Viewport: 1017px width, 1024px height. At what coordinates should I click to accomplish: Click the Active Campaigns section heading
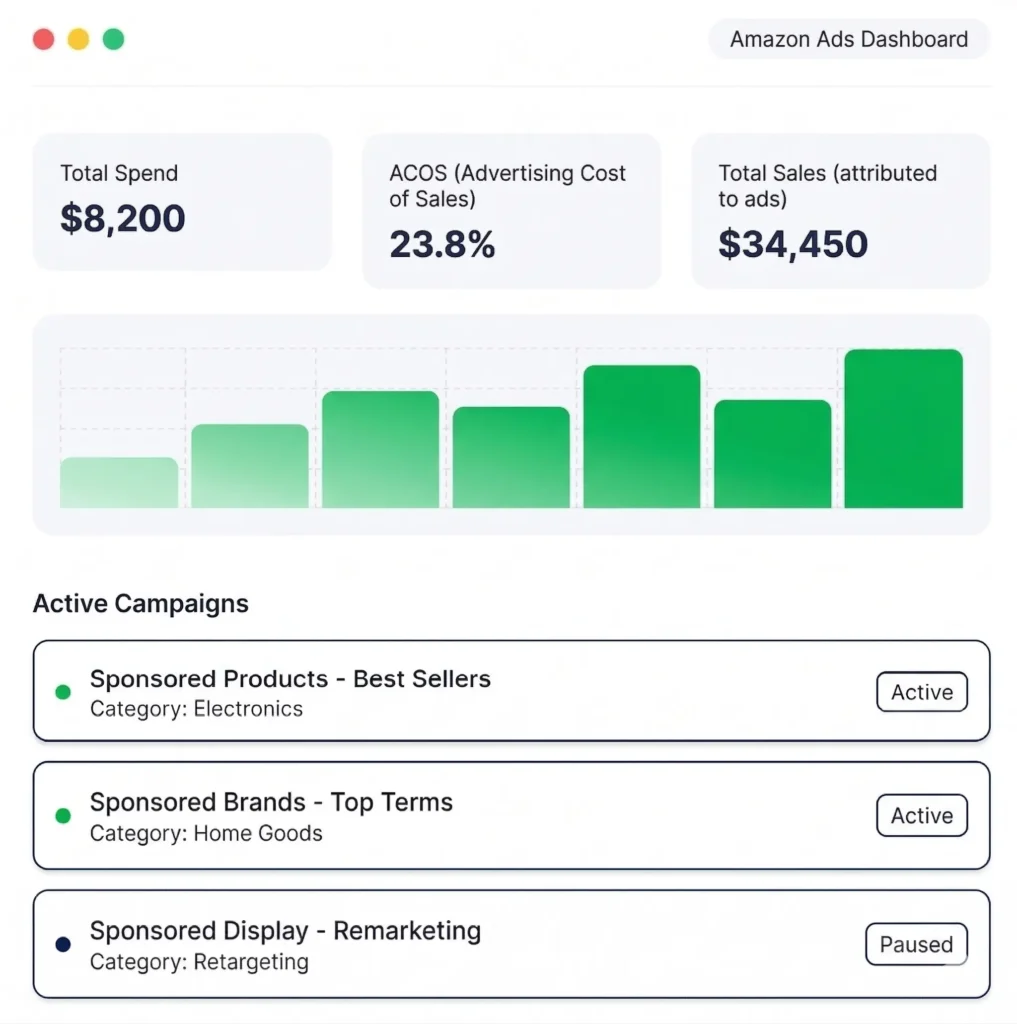pos(141,604)
